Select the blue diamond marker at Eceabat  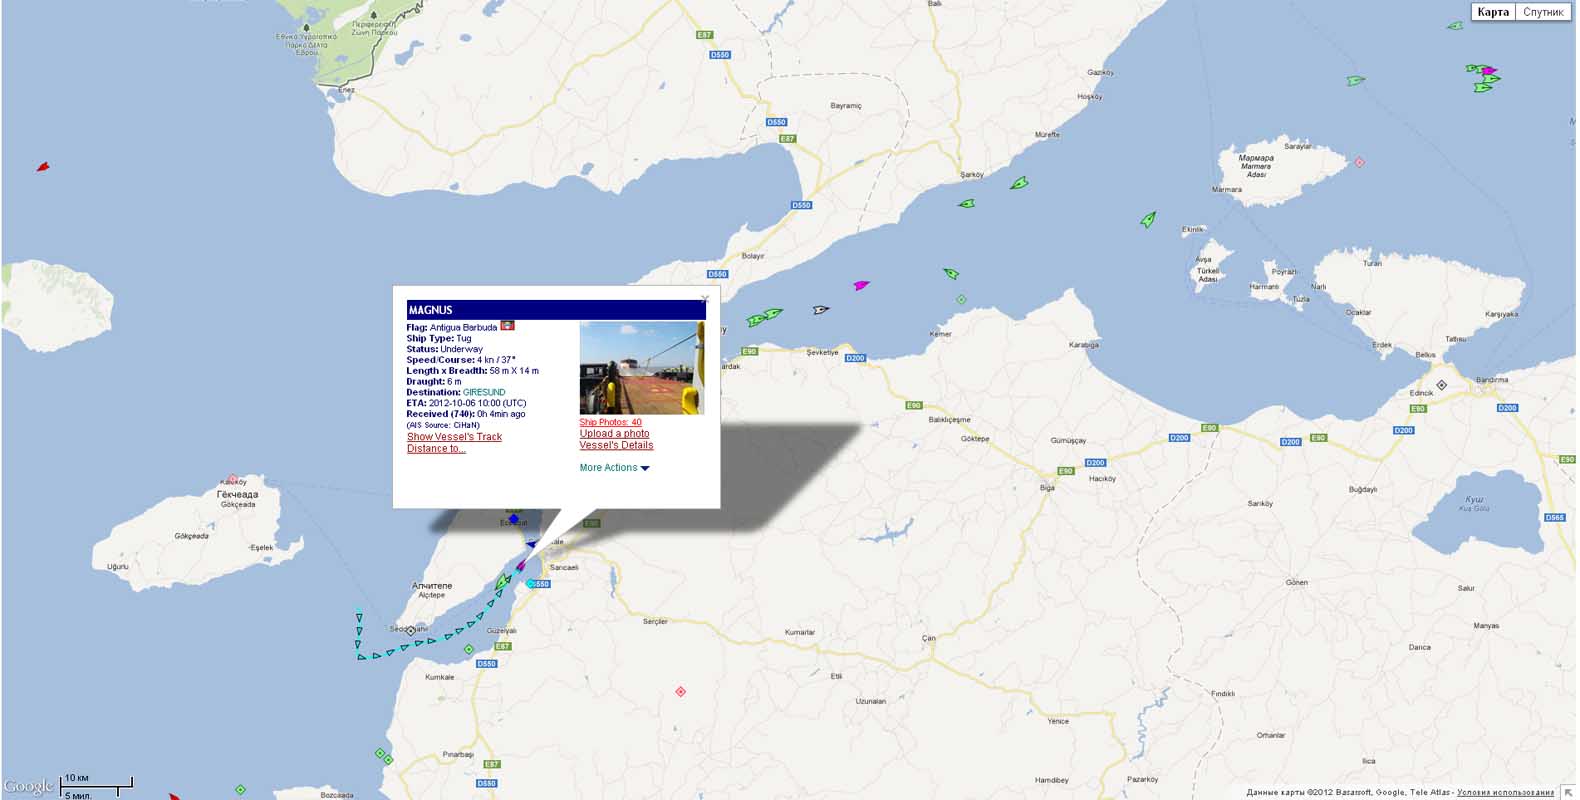pyautogui.click(x=514, y=518)
